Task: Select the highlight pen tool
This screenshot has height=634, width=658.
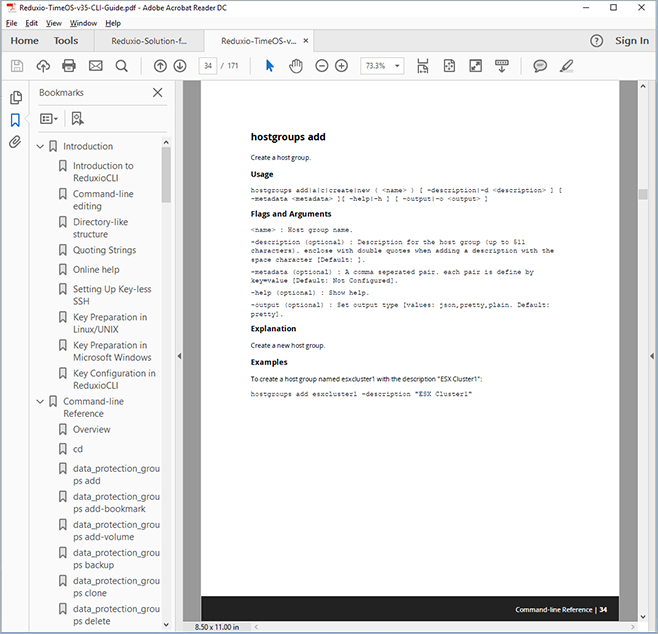Action: click(x=566, y=66)
